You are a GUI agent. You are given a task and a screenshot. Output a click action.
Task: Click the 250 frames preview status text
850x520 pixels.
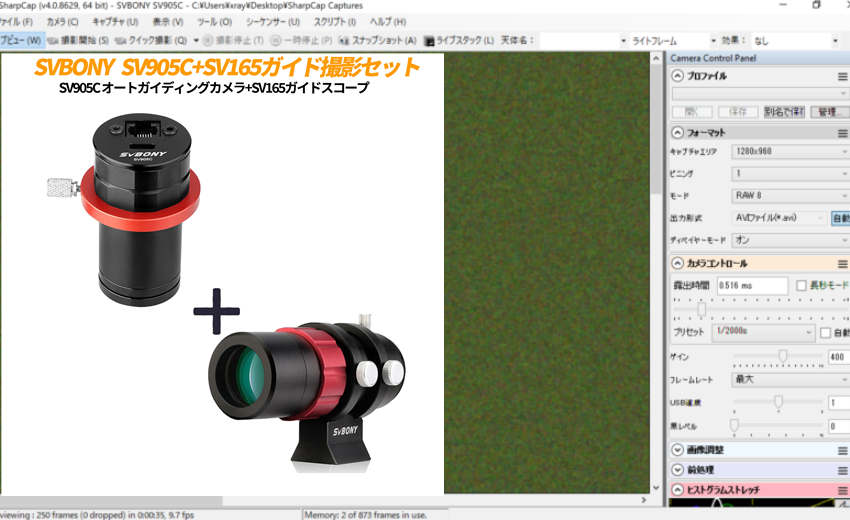(x=97, y=515)
